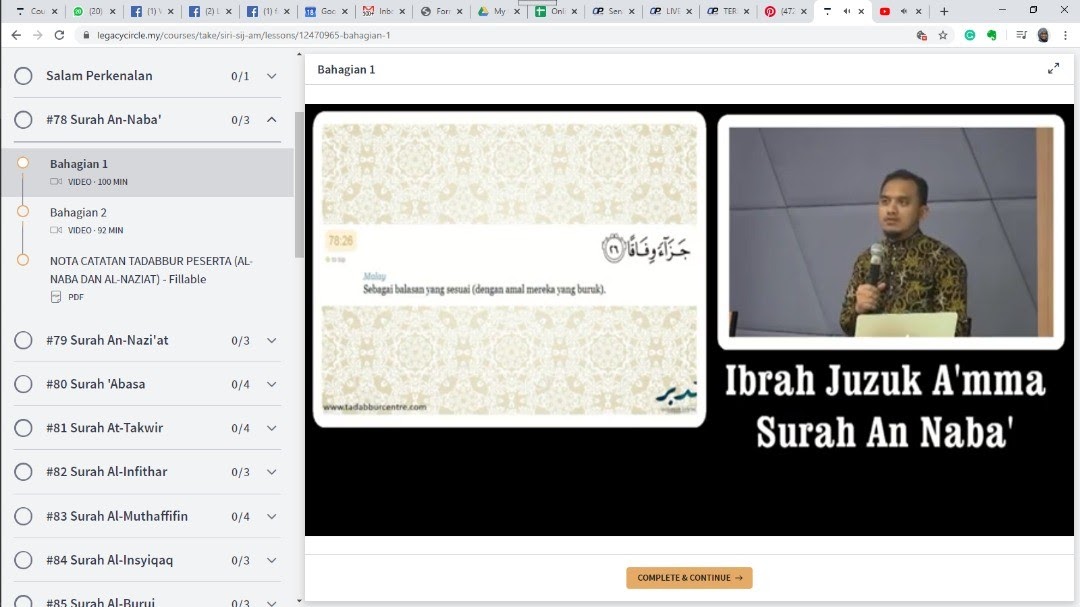The image size is (1080, 607).
Task: Expand the Salam Perkenalan section chevron
Action: coord(272,76)
